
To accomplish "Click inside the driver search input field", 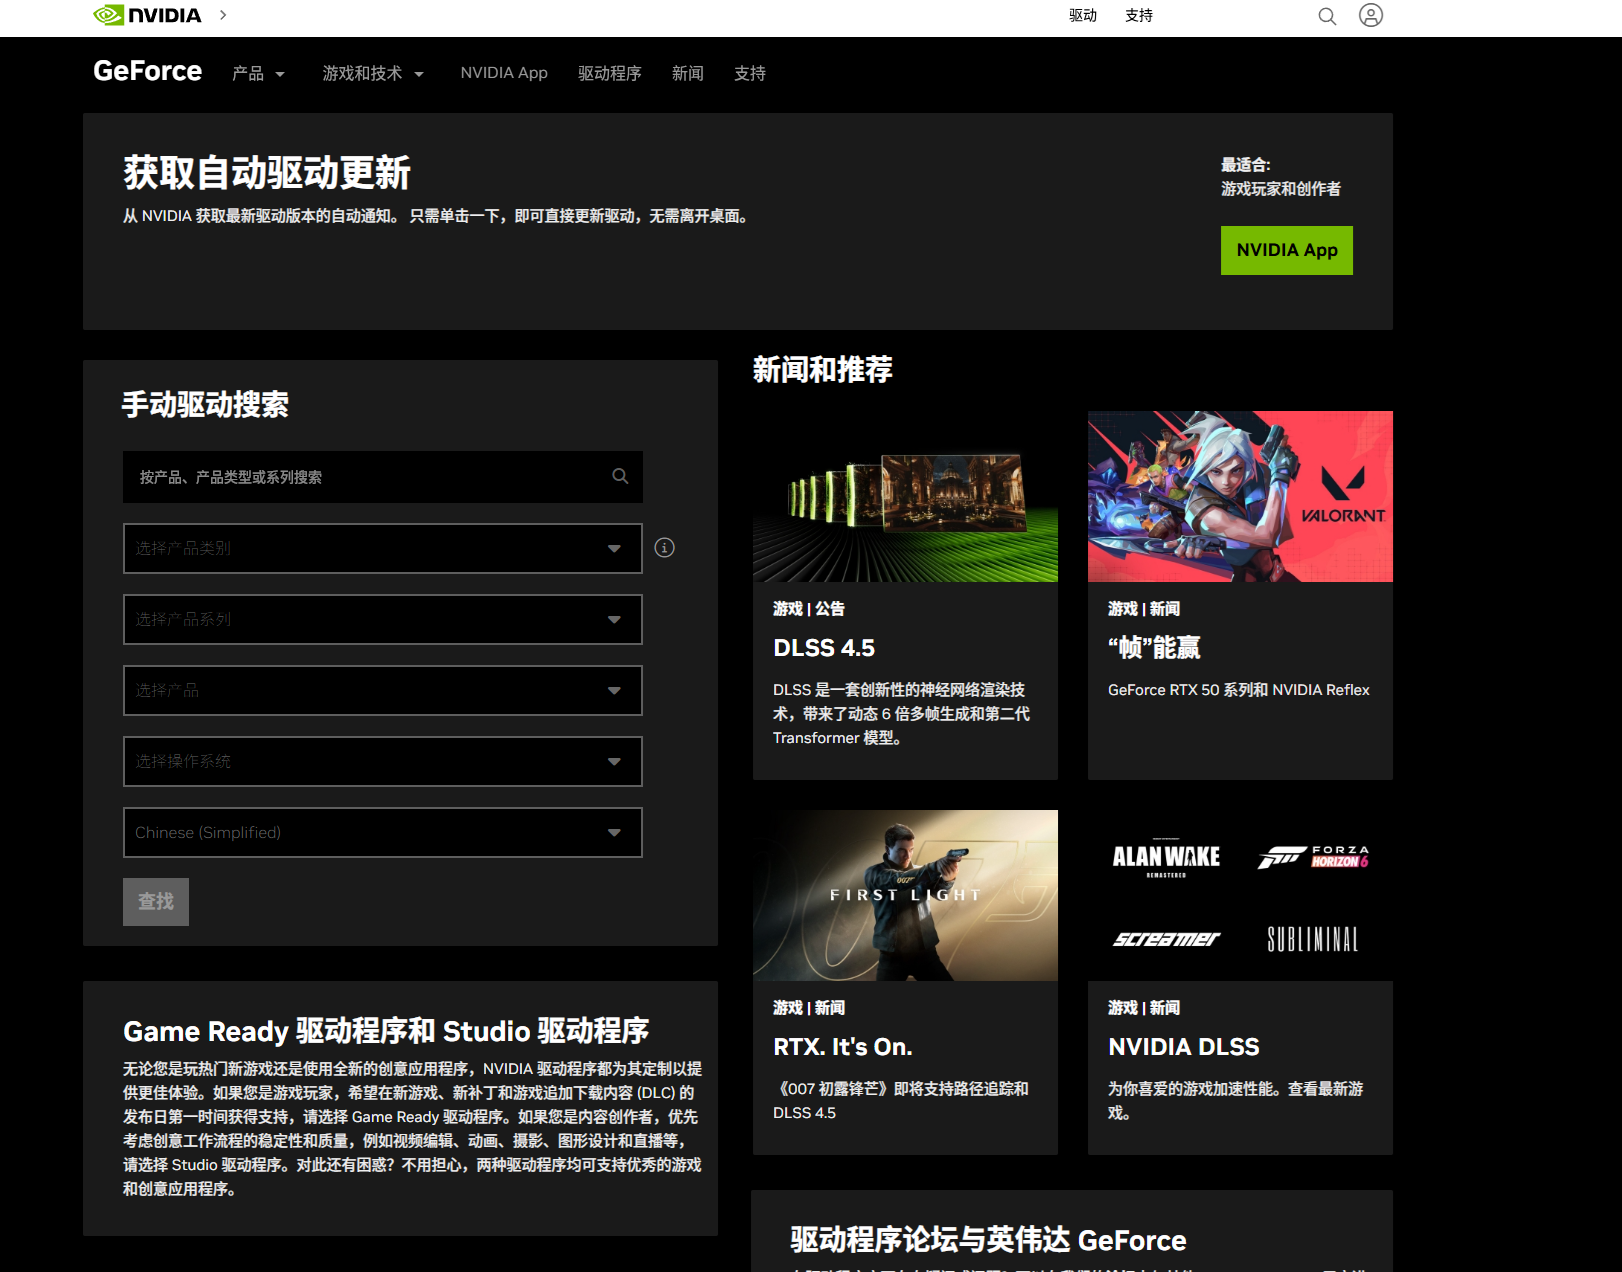I will [350, 477].
